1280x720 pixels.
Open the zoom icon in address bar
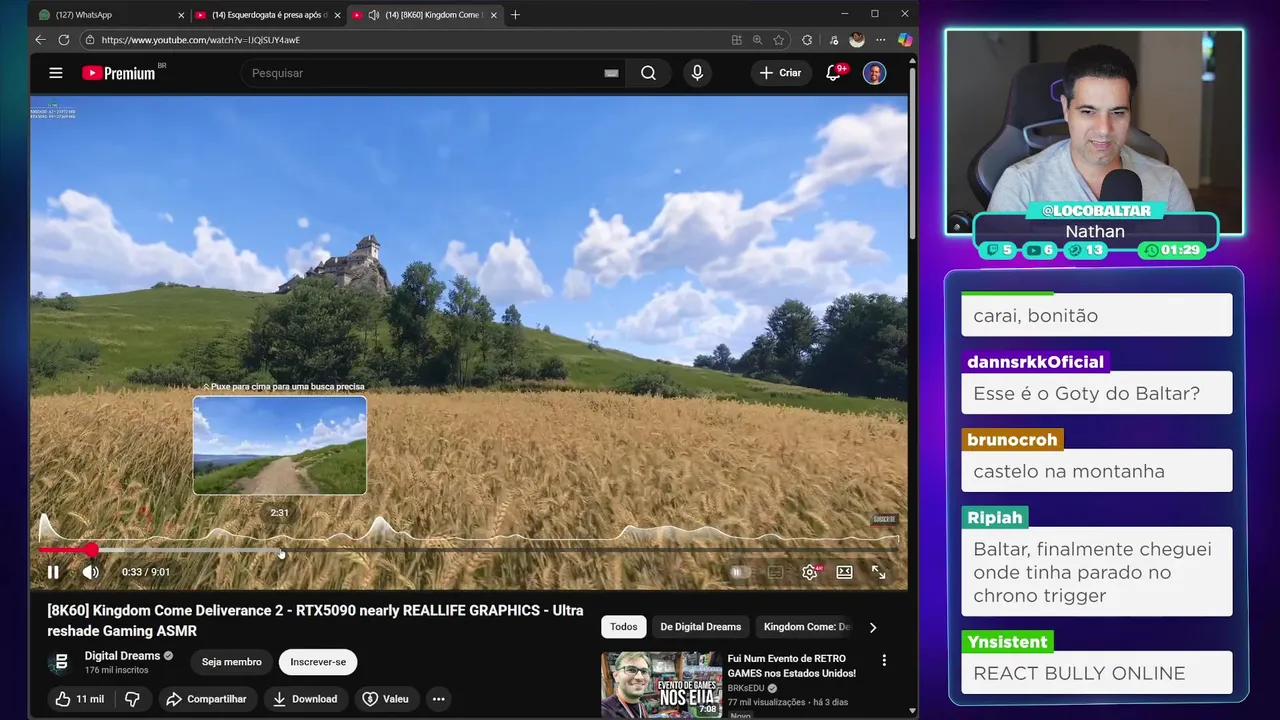(x=757, y=40)
